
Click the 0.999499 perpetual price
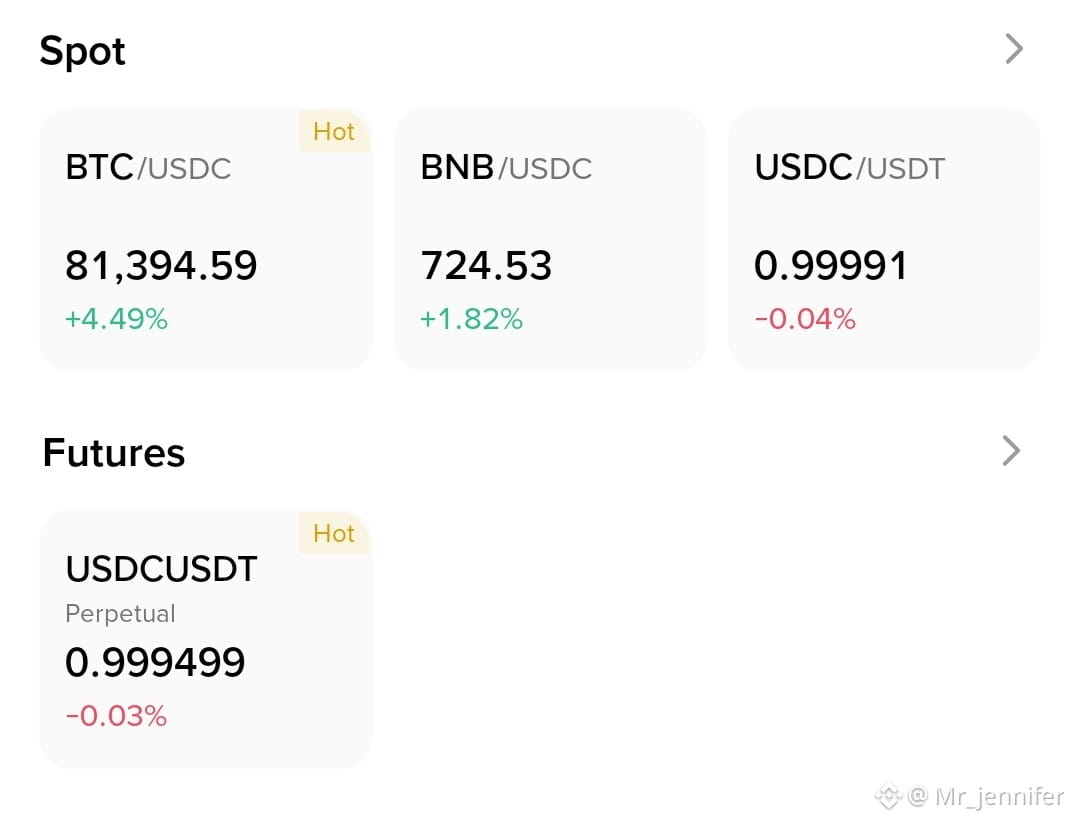[155, 662]
